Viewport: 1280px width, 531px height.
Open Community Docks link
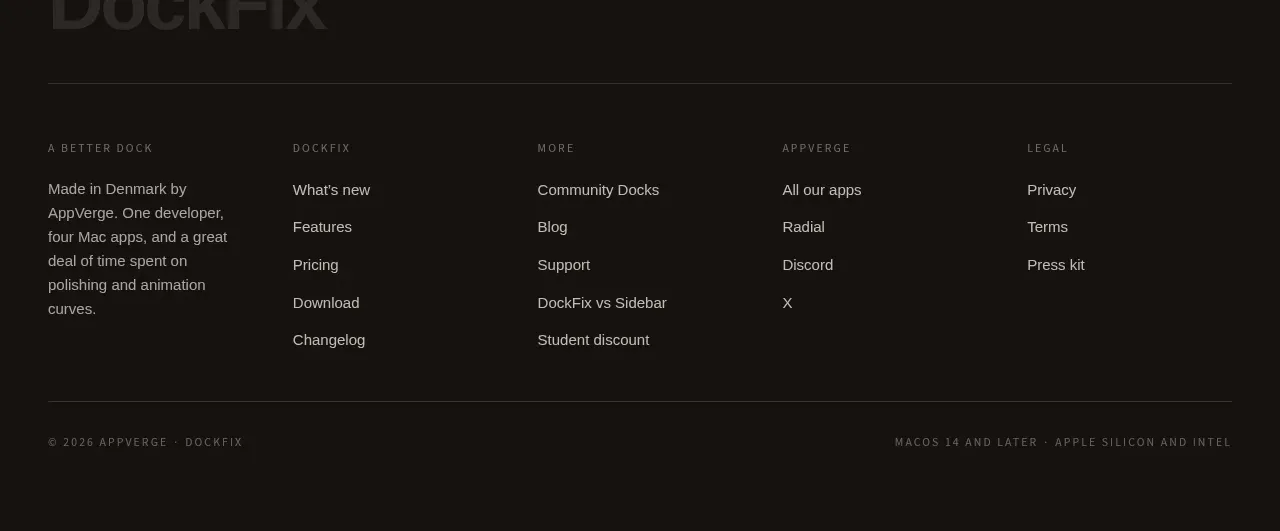click(x=598, y=190)
